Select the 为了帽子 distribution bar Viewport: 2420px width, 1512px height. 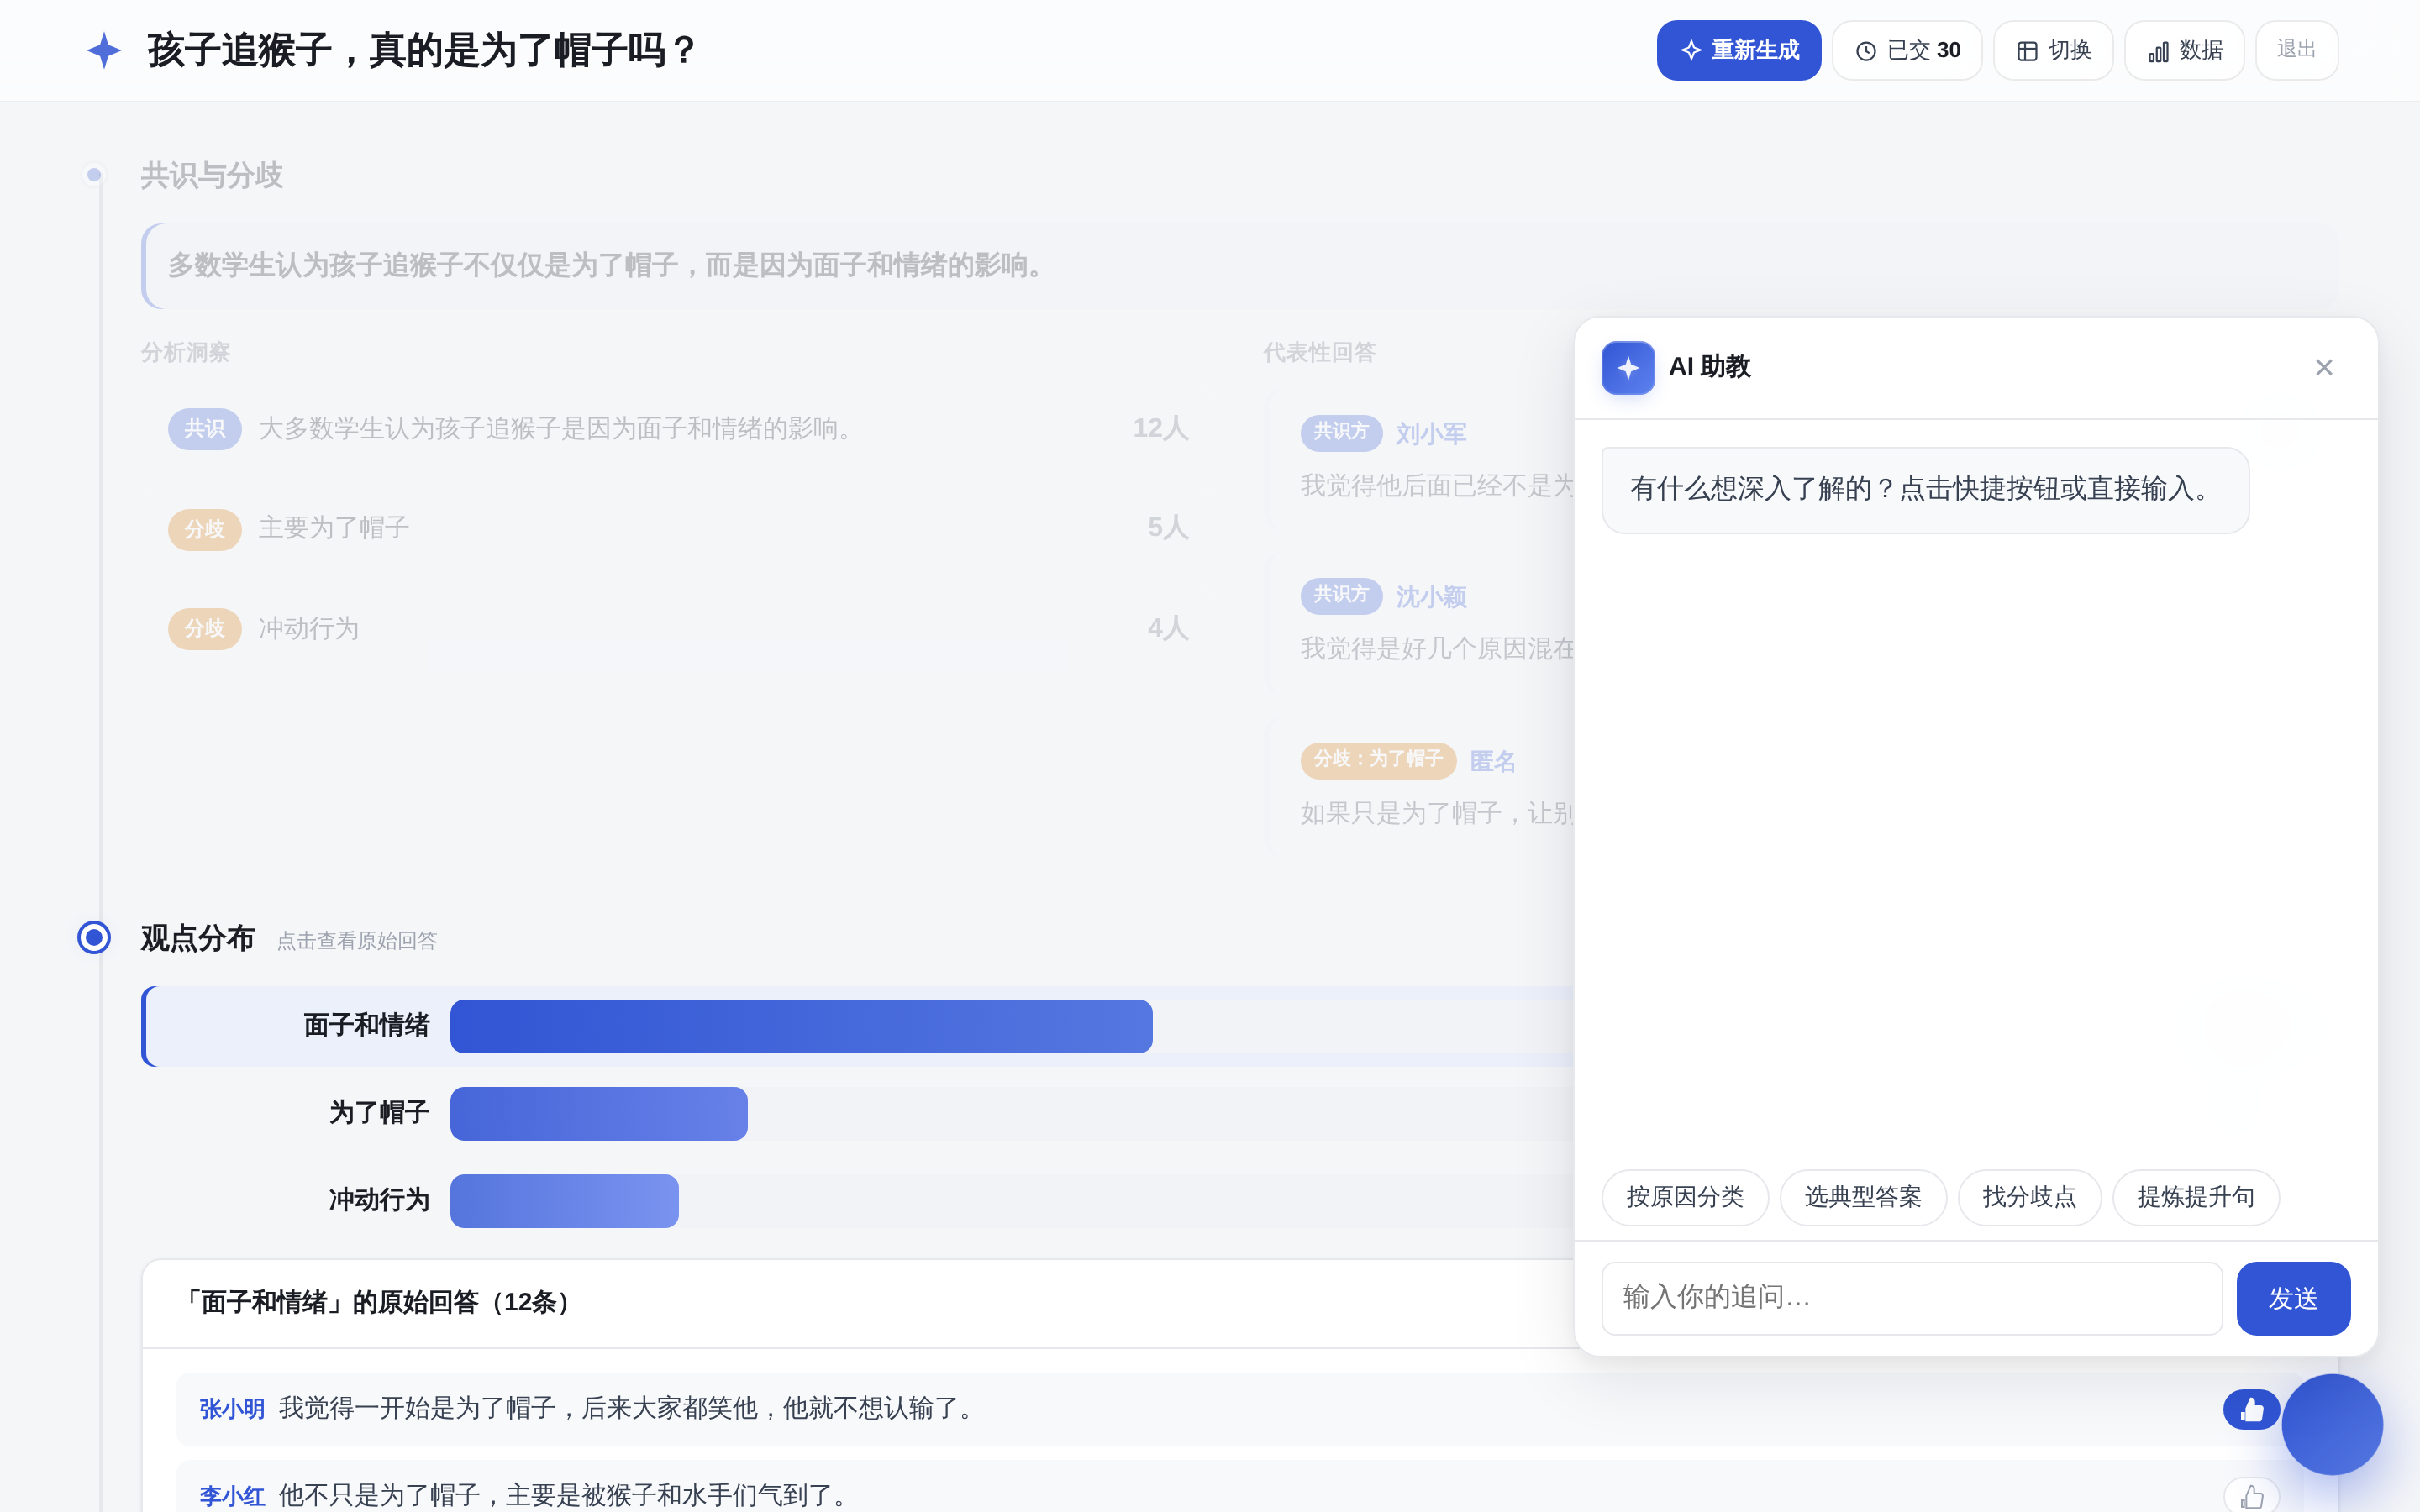(598, 1113)
